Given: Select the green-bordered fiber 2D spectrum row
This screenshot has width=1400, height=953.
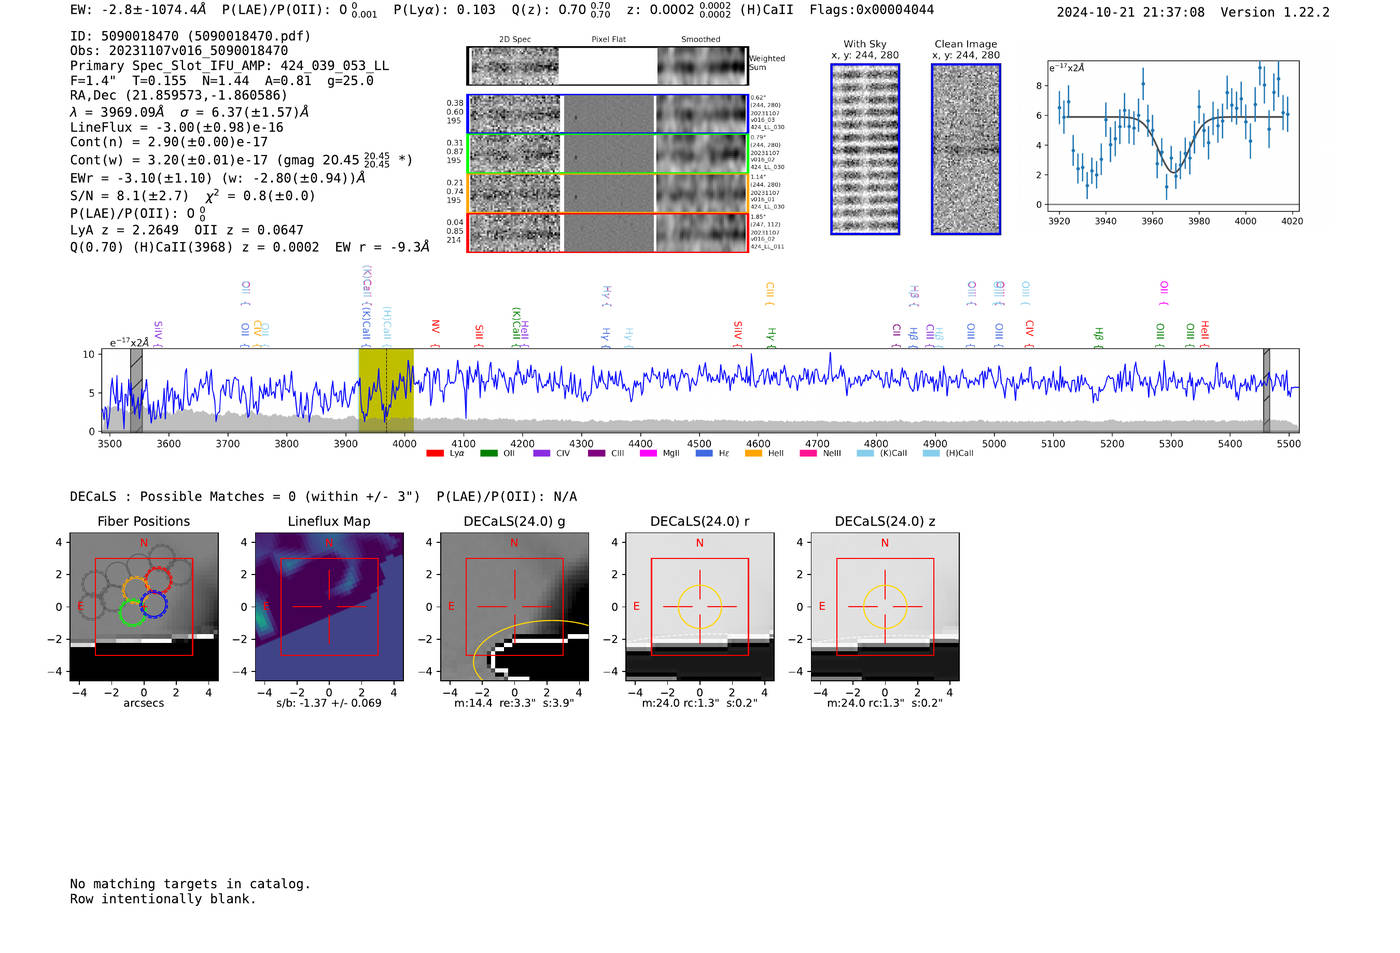Looking at the screenshot, I should [607, 153].
